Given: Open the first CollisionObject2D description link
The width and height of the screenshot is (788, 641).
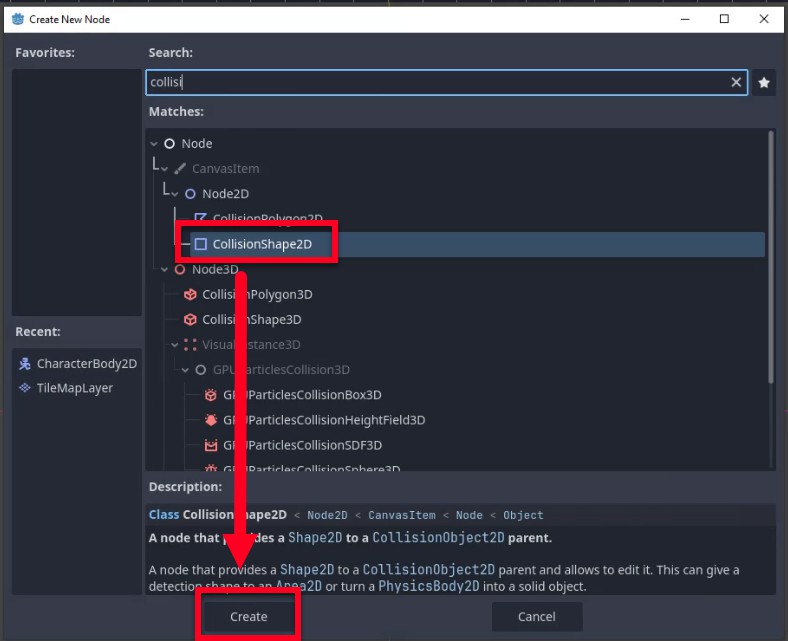Looking at the screenshot, I should pos(438,538).
